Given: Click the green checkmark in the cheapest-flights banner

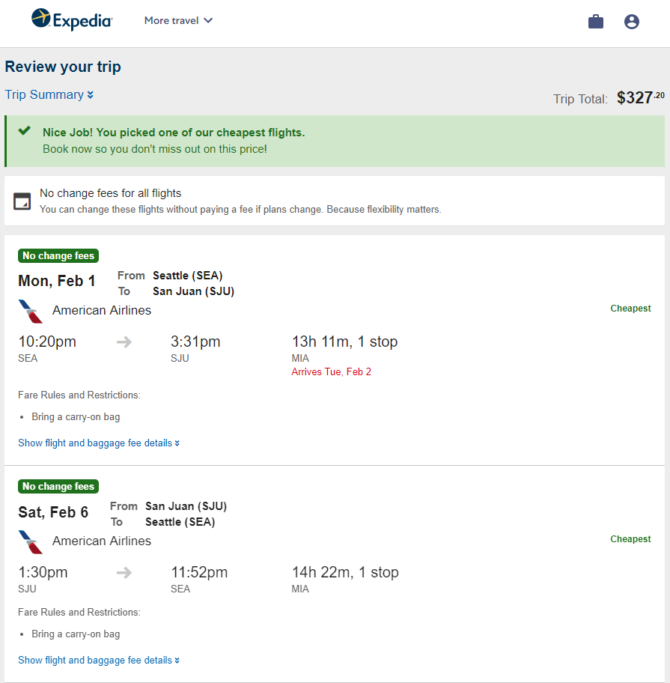Looking at the screenshot, I should (24, 131).
